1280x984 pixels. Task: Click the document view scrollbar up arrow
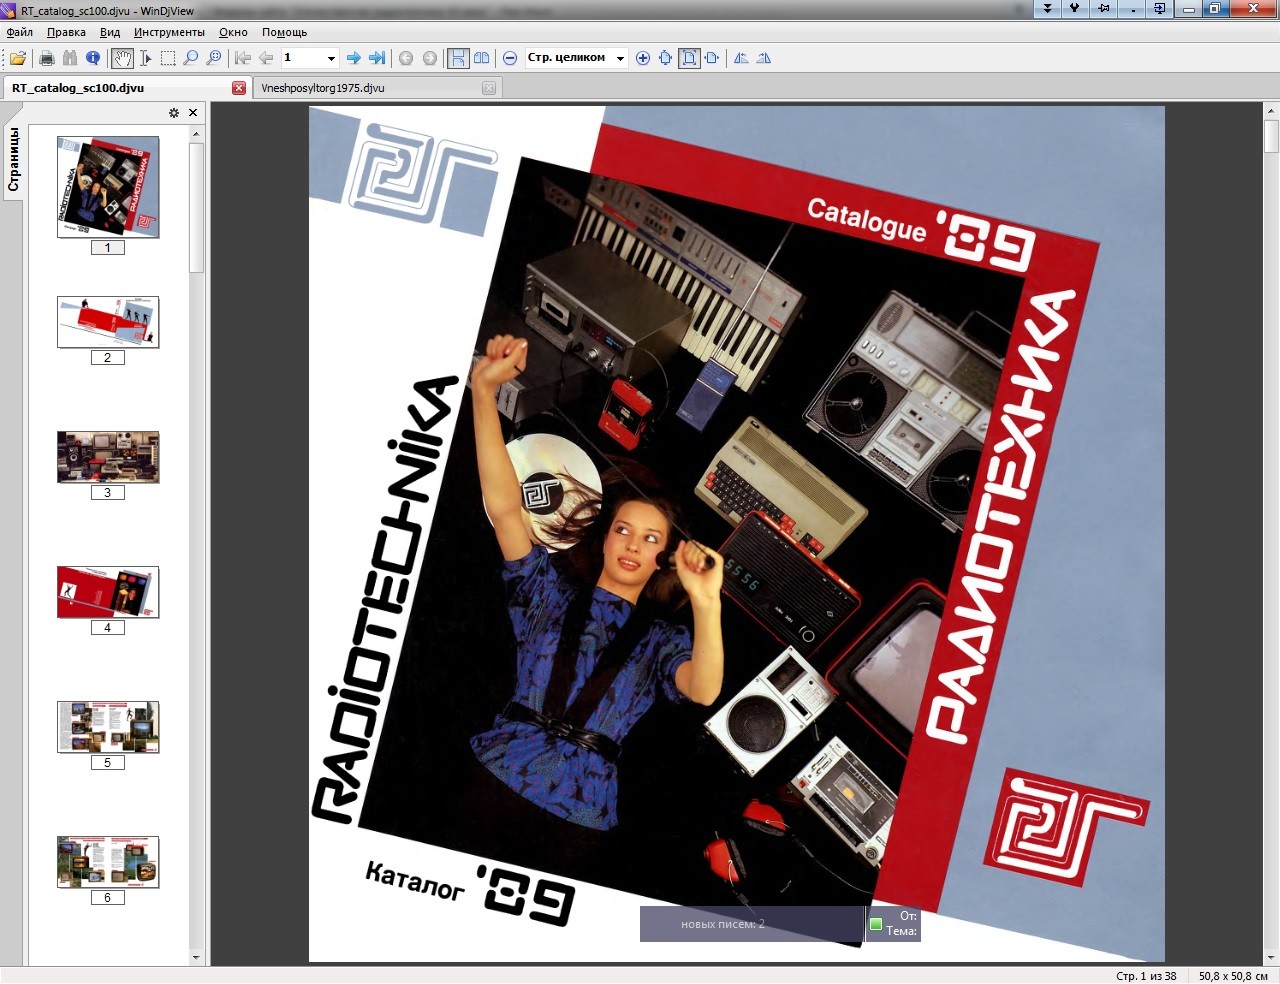coord(1271,111)
